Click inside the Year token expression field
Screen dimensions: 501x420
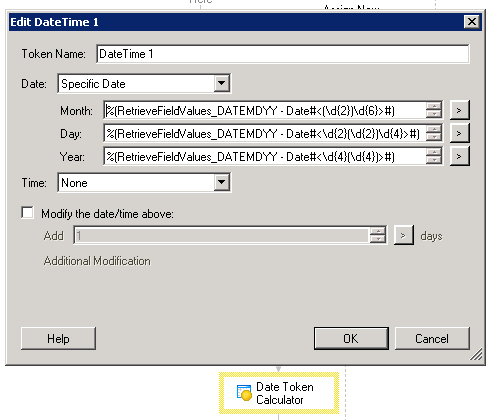(x=265, y=156)
